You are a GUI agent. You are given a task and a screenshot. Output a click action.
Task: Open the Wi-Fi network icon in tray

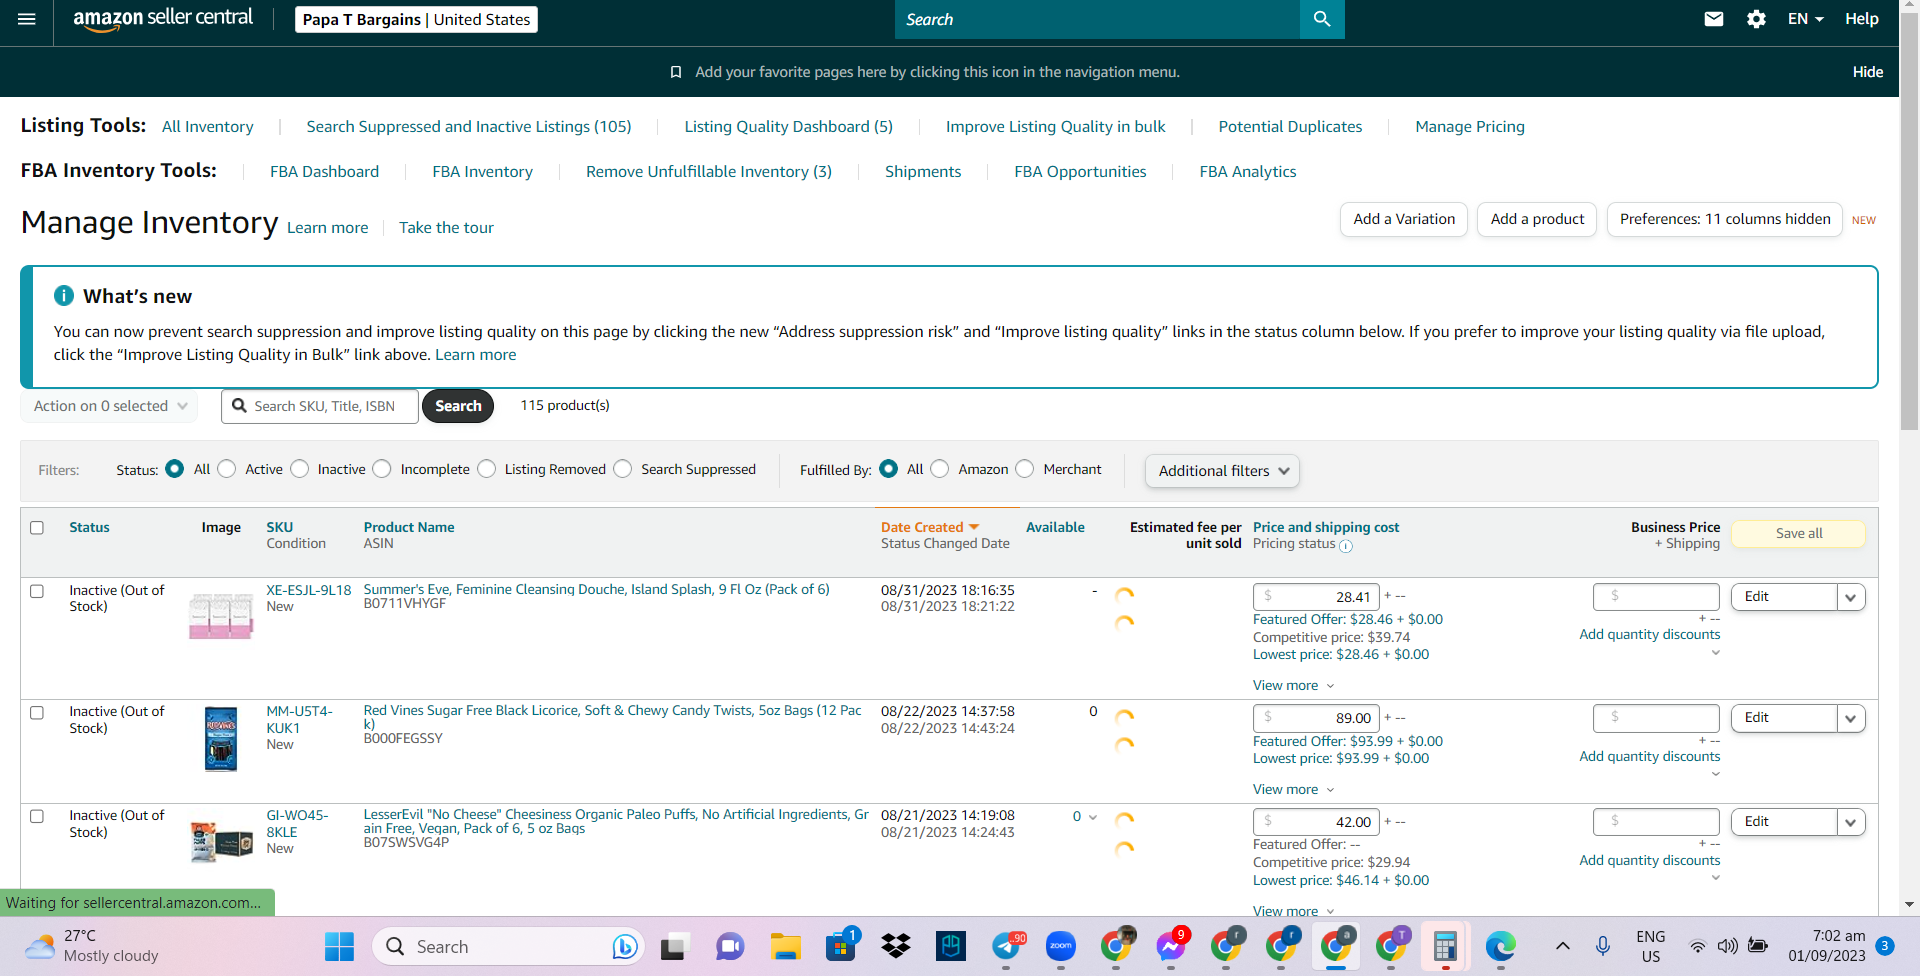[1698, 946]
